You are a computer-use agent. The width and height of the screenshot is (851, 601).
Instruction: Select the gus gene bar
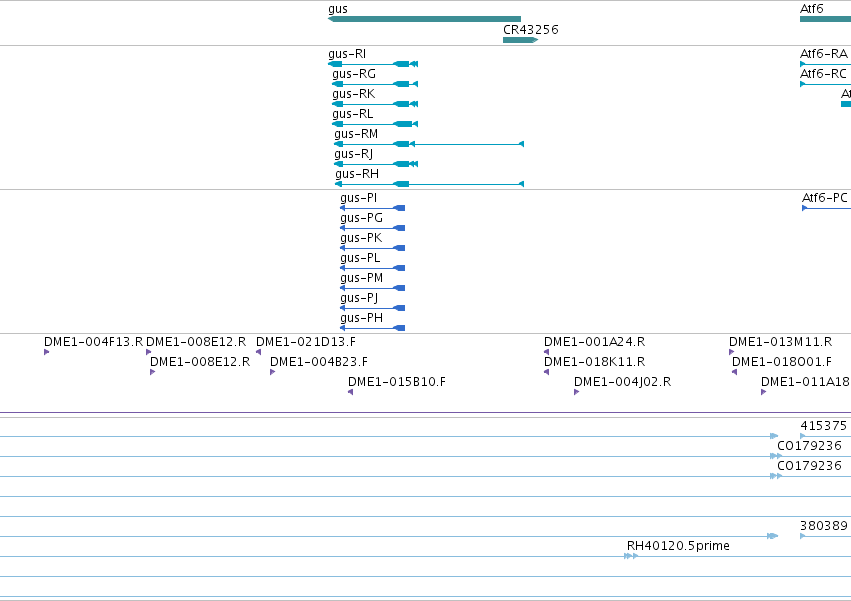[x=424, y=19]
